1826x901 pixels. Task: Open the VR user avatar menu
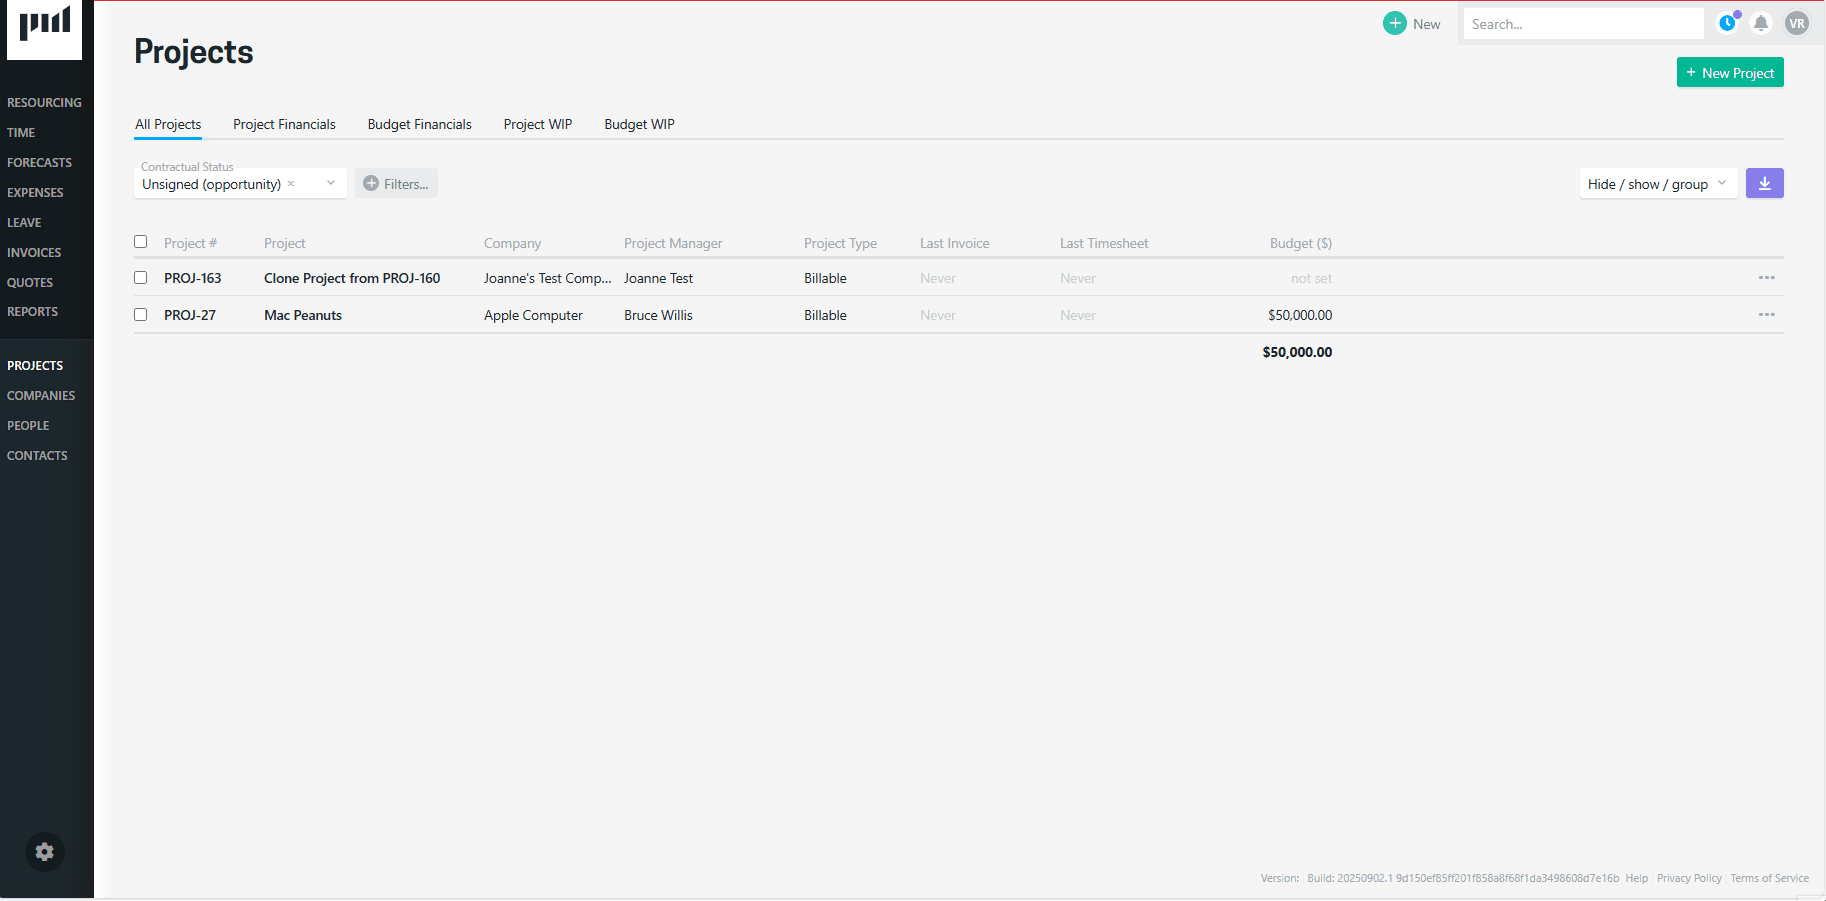(x=1797, y=23)
